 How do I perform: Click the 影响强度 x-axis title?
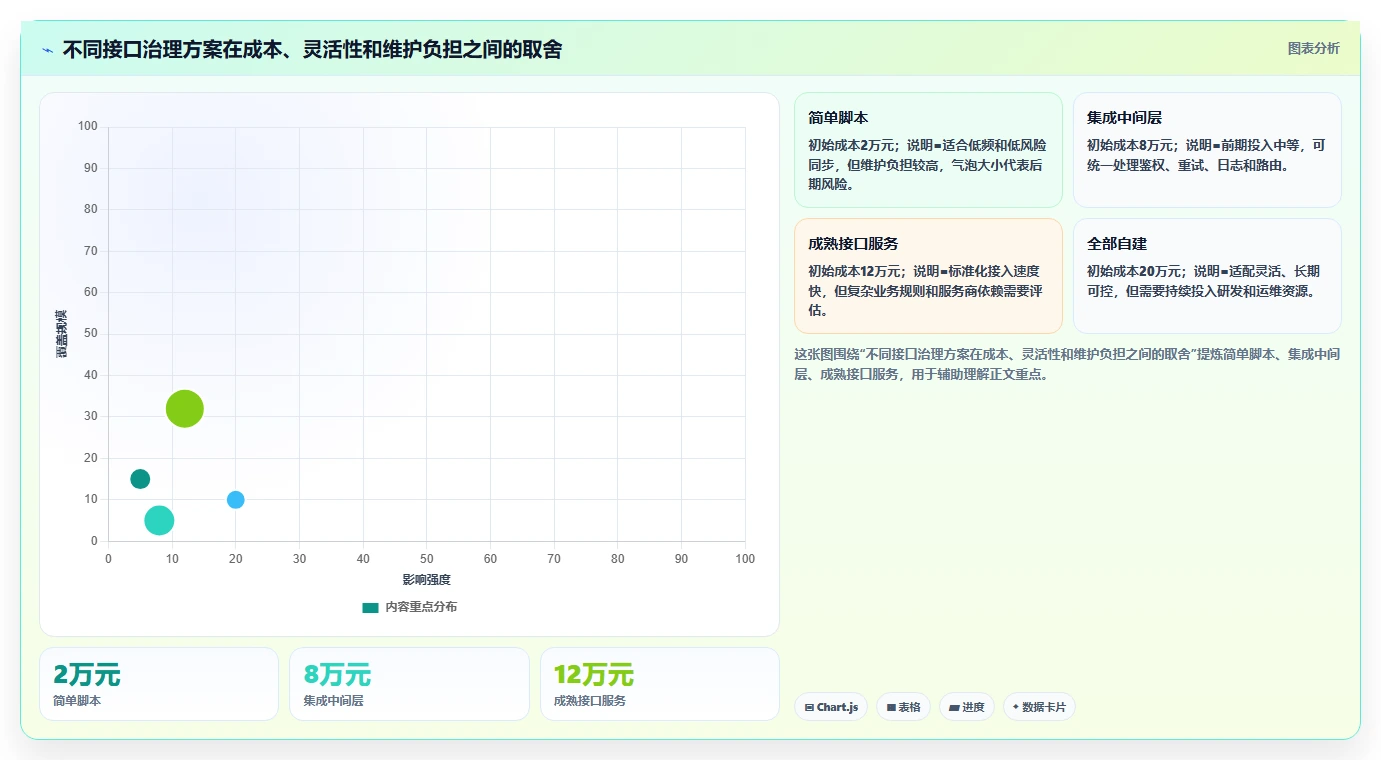pyautogui.click(x=427, y=580)
